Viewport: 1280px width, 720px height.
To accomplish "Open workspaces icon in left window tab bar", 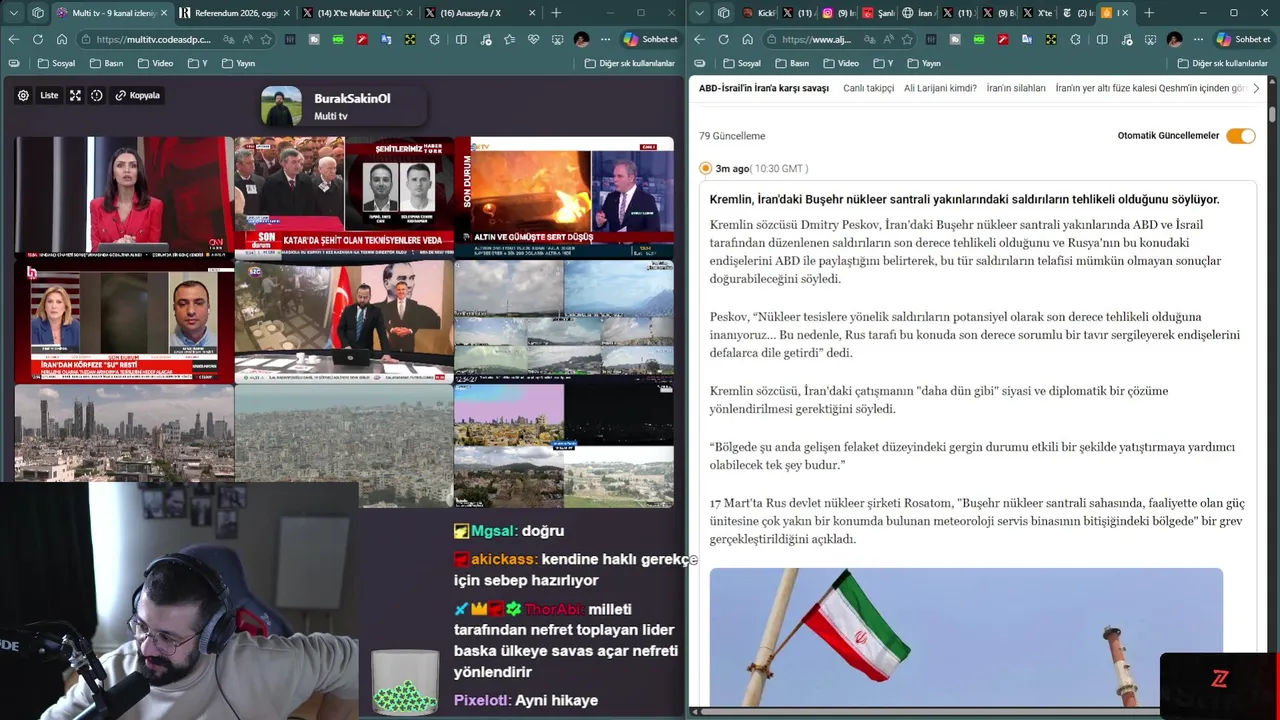I will pyautogui.click(x=38, y=13).
